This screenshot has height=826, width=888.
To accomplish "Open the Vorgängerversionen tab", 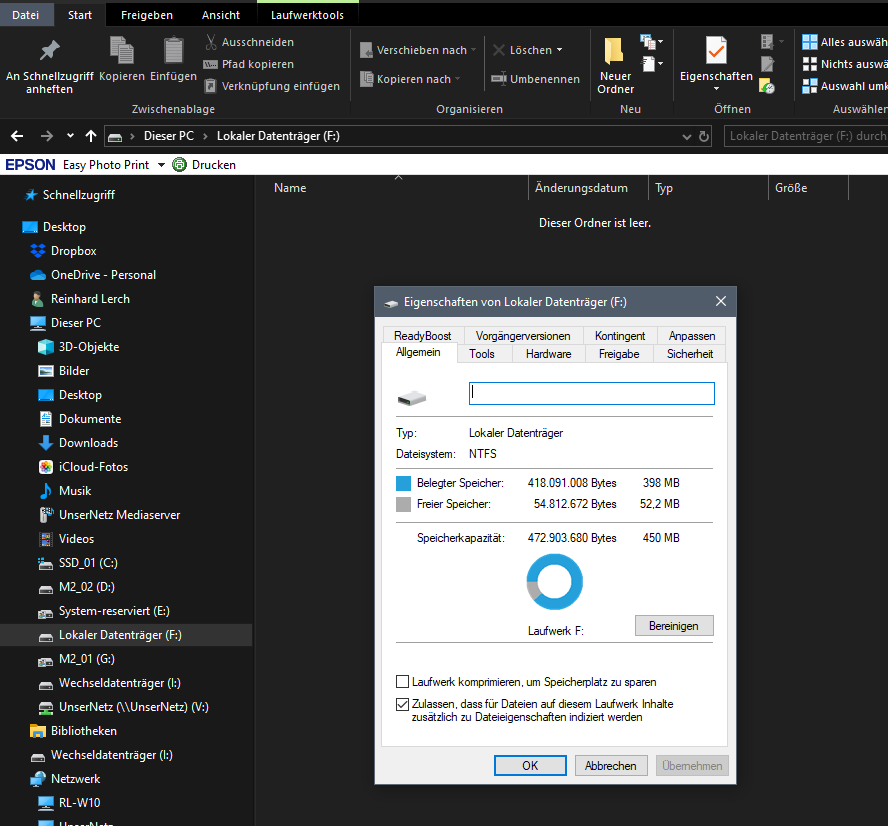I will coord(523,336).
